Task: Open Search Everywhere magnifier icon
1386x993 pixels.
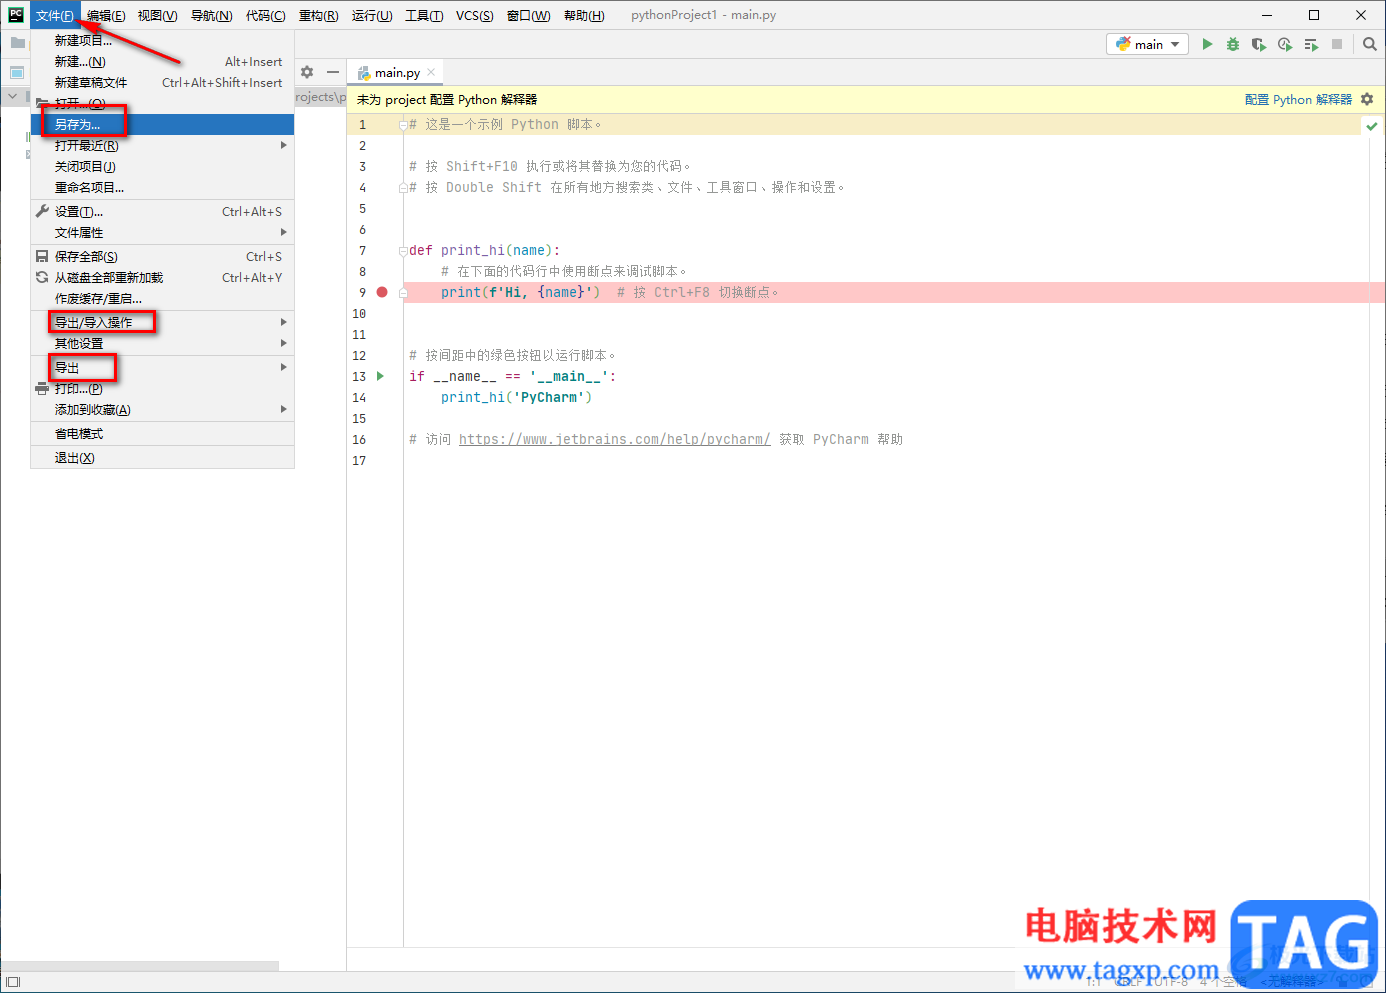Action: click(1370, 44)
